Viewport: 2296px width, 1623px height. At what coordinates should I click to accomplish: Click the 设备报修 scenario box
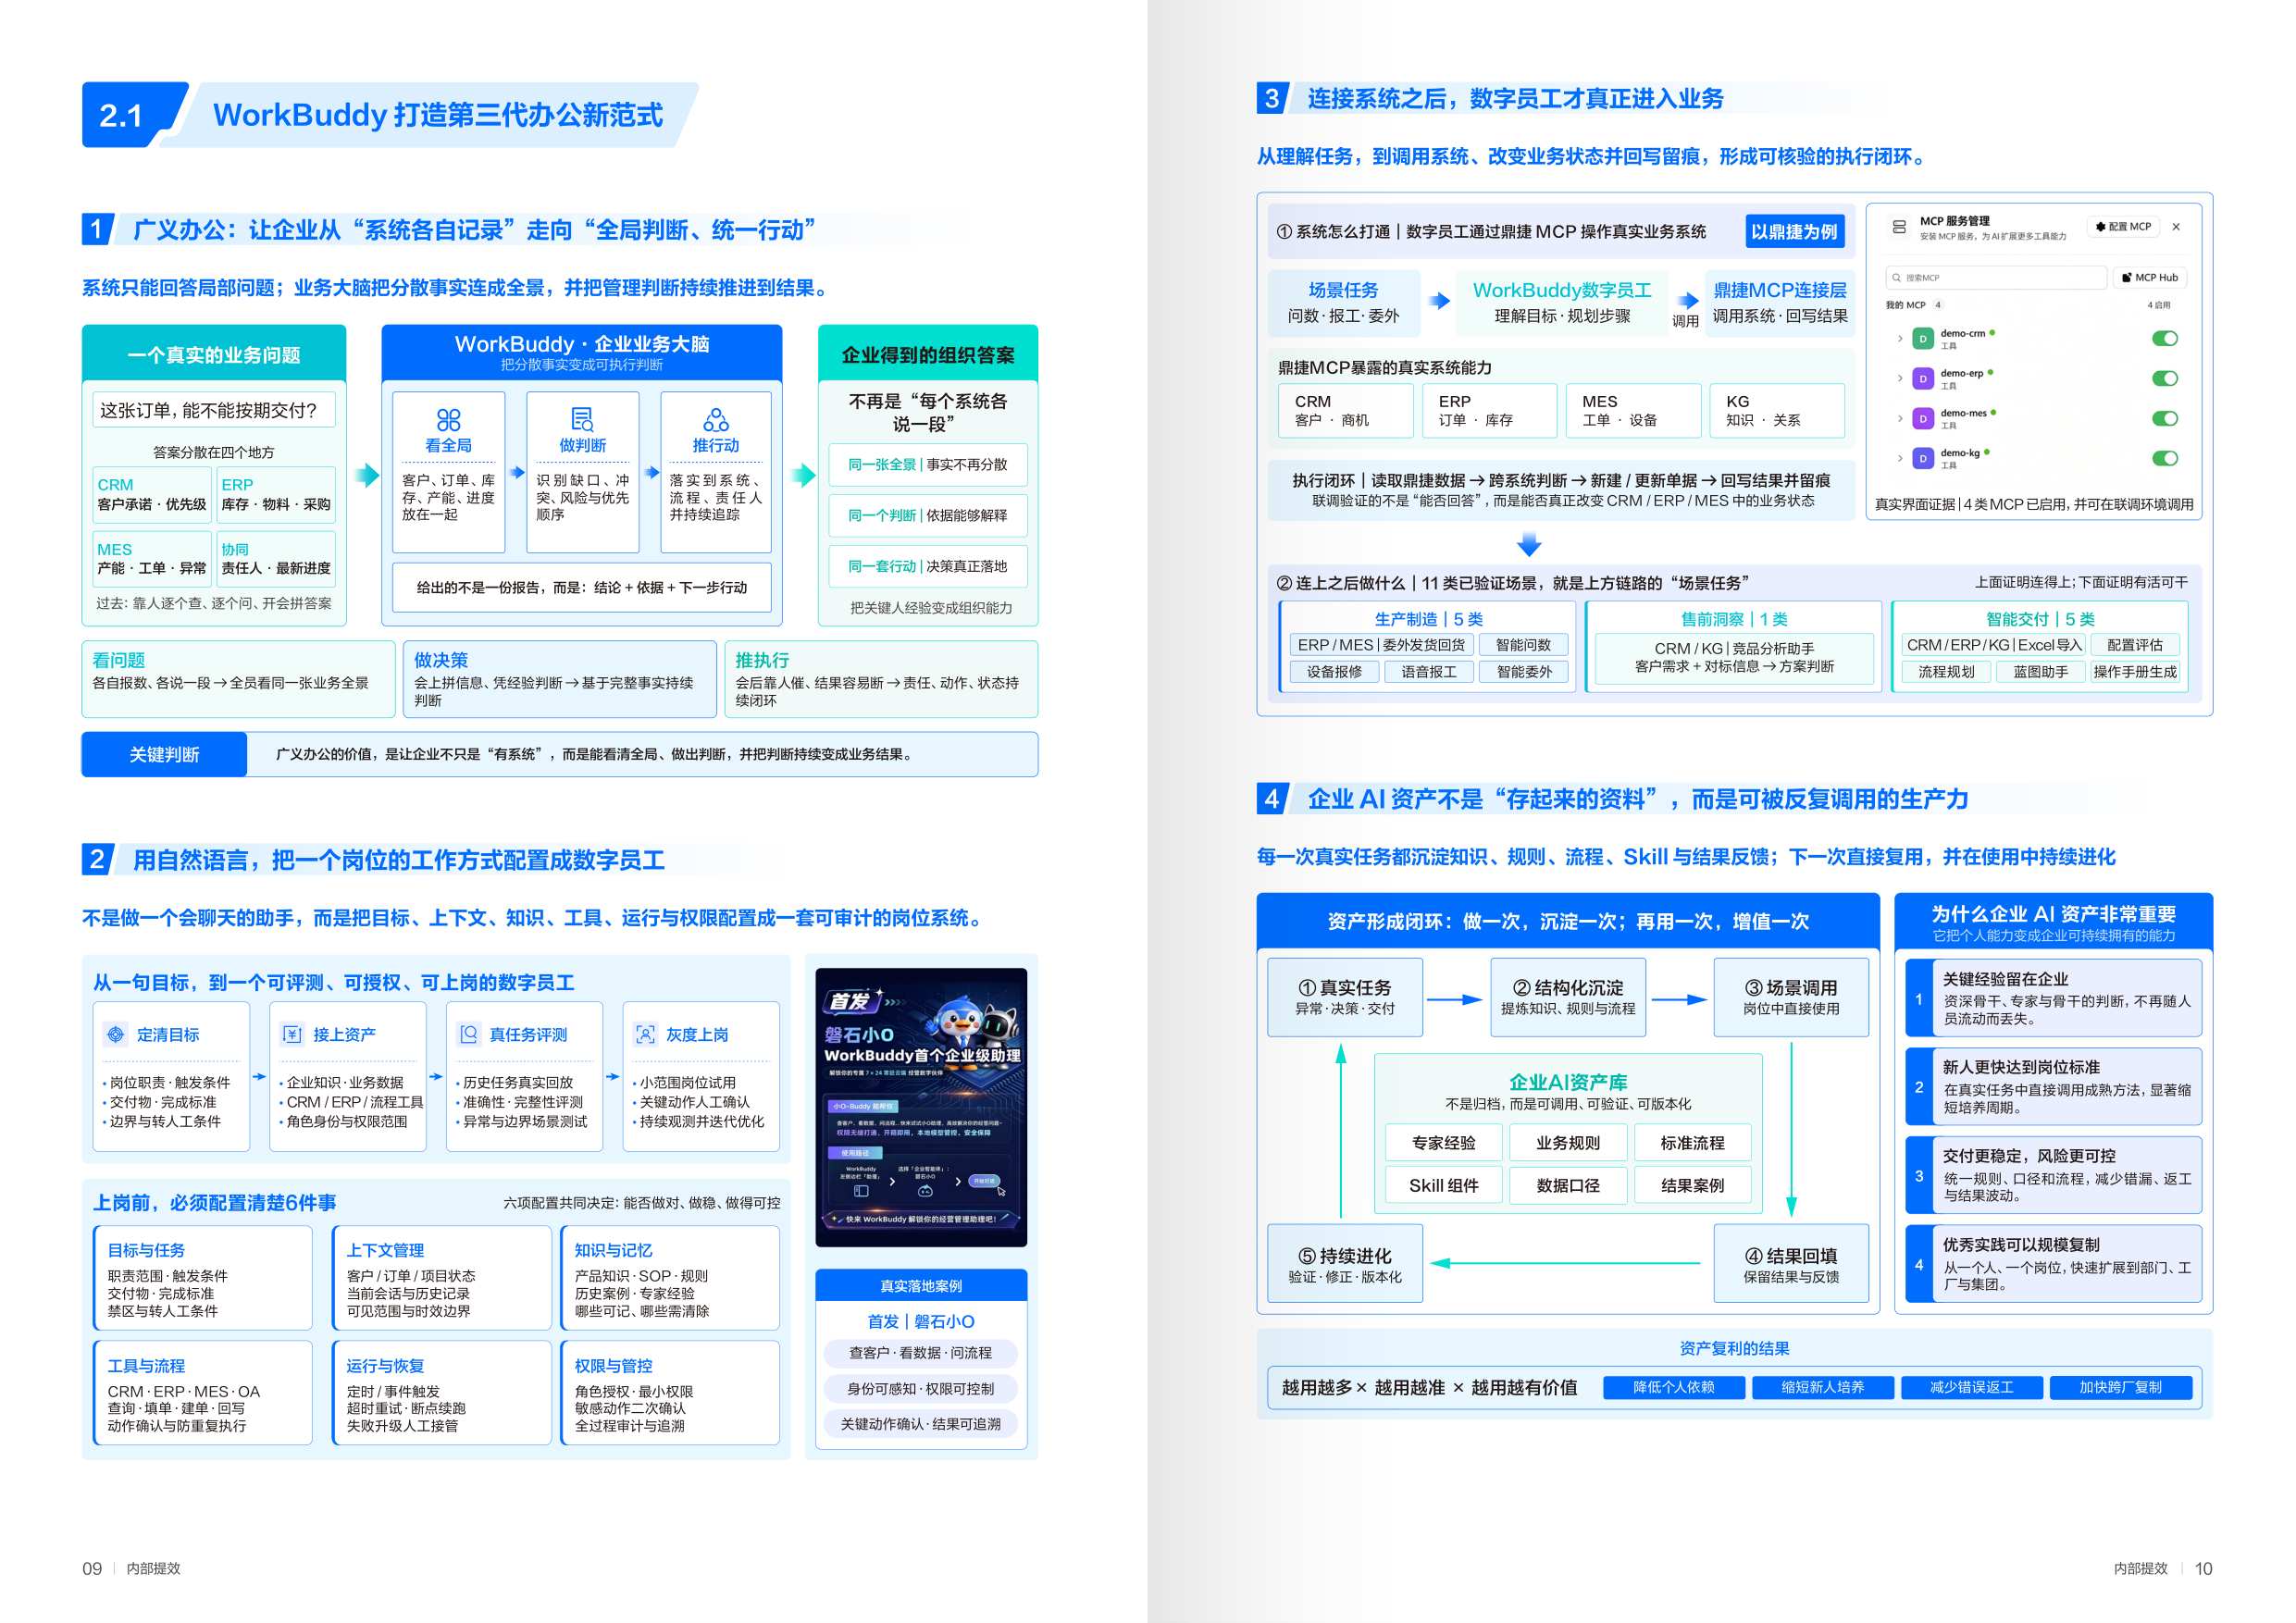pyautogui.click(x=1334, y=672)
